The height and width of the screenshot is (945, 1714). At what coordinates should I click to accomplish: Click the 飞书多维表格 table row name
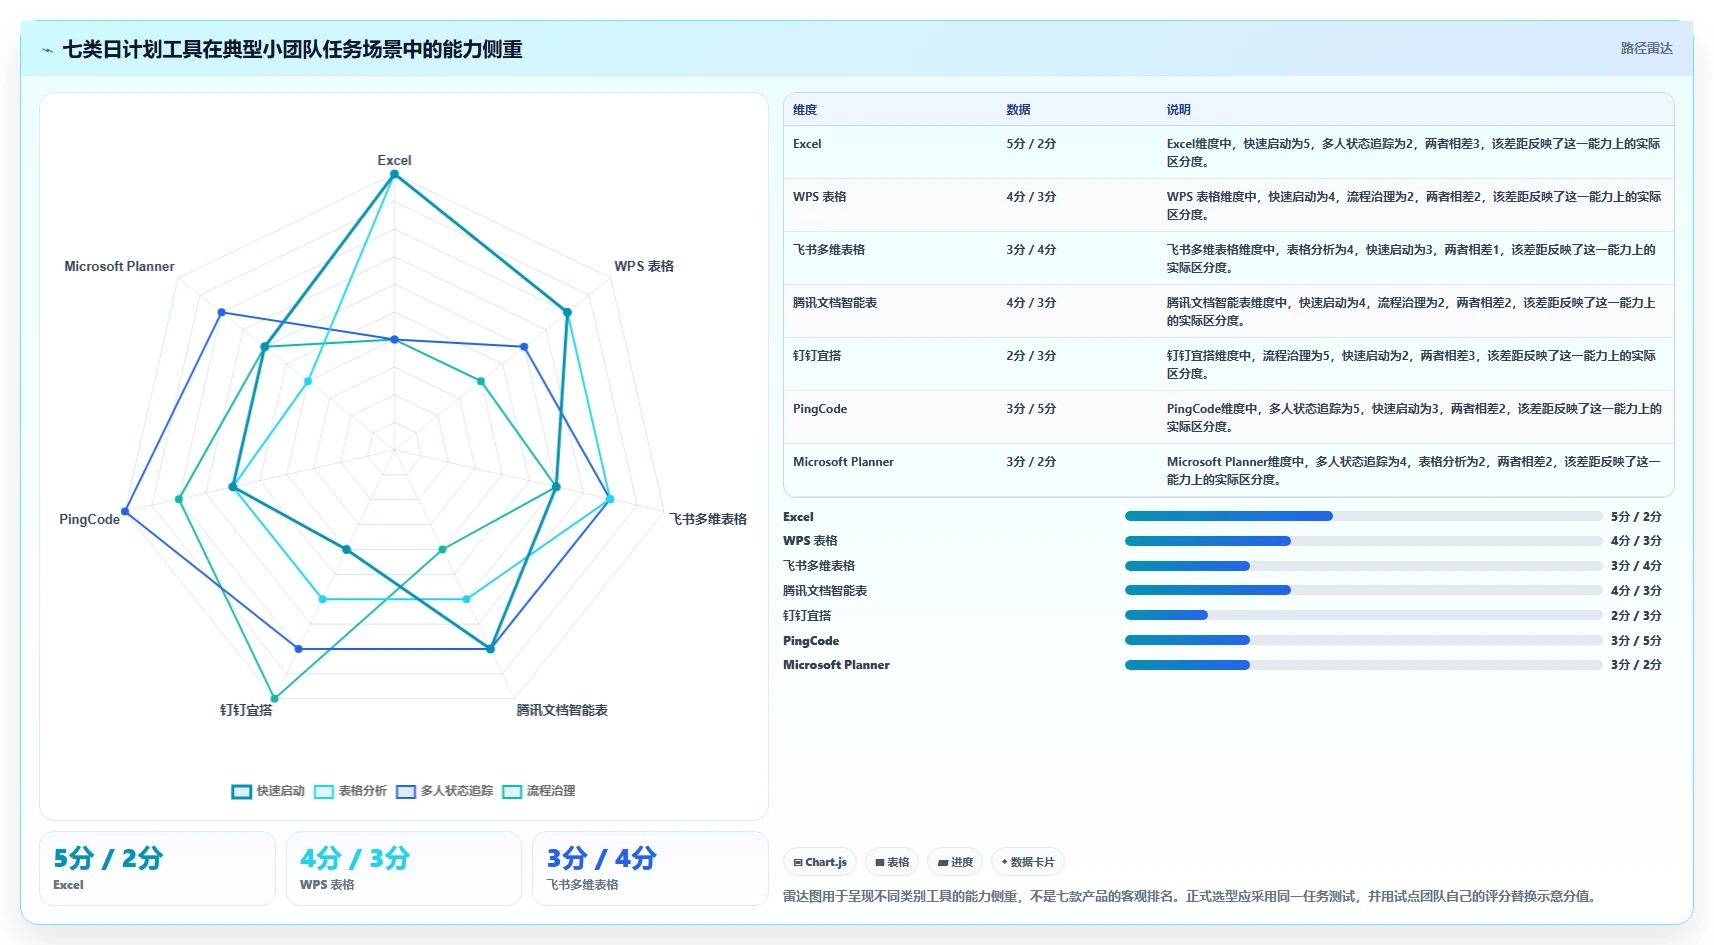pyautogui.click(x=829, y=250)
